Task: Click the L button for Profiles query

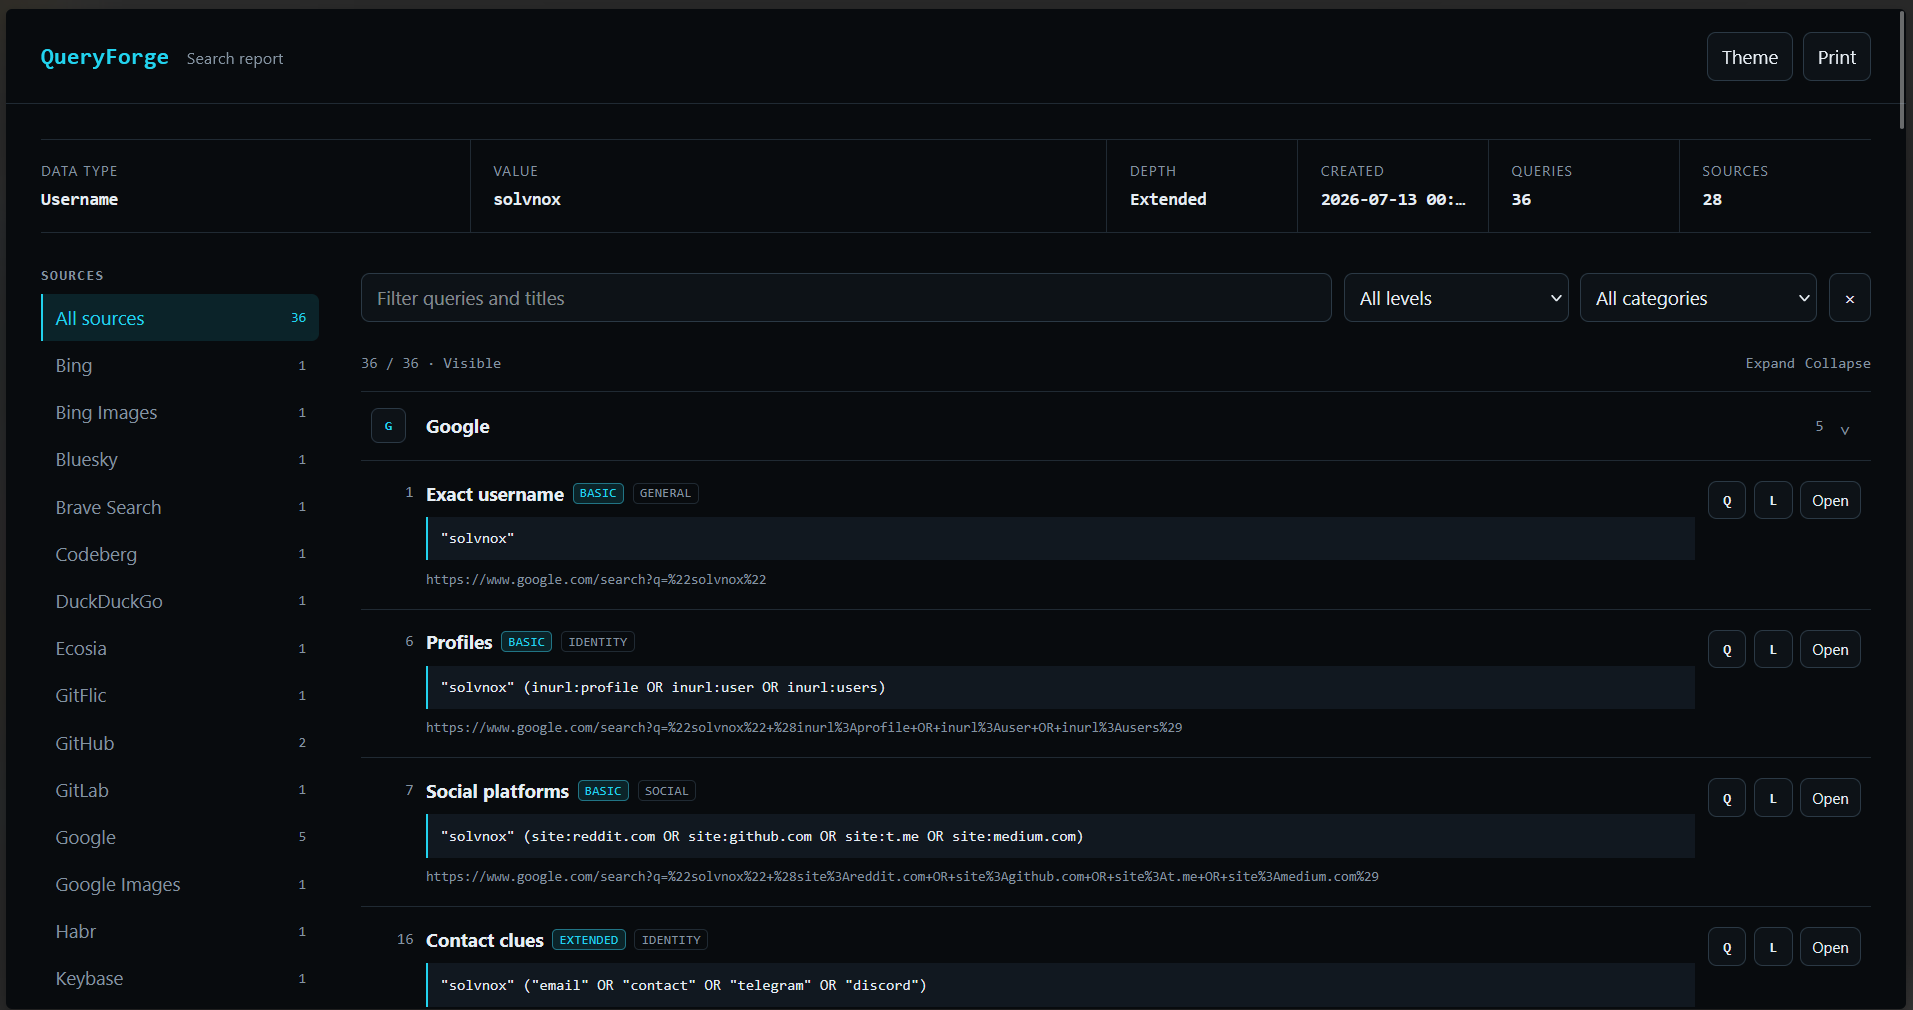Action: pos(1773,650)
